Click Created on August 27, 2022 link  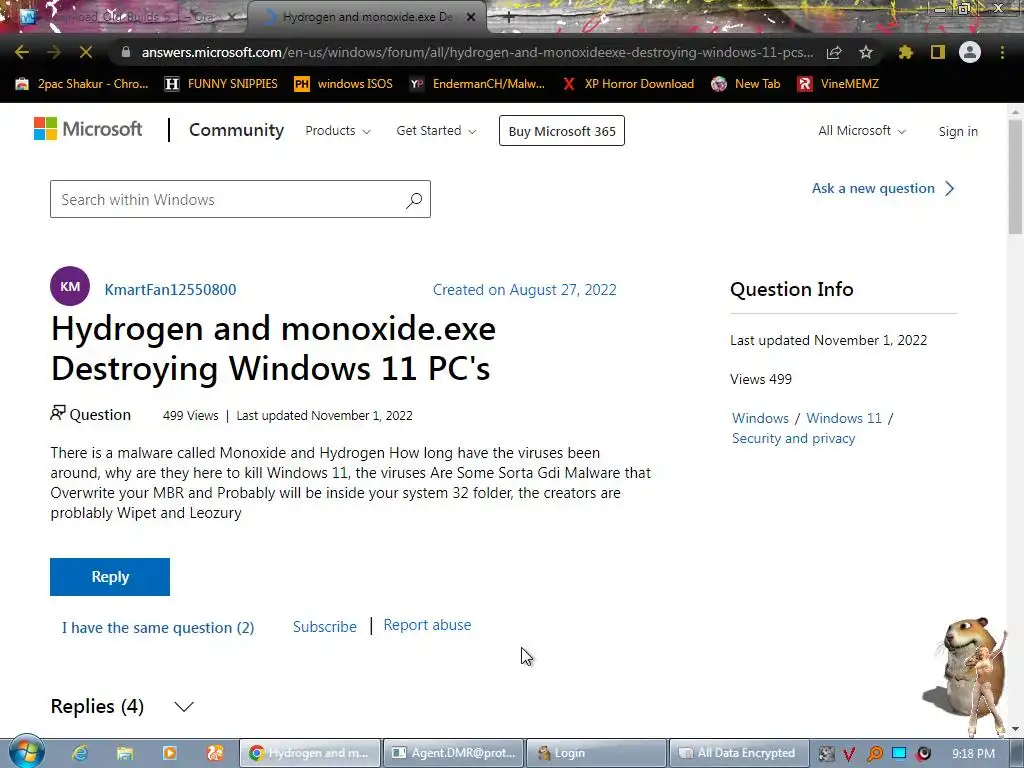point(524,289)
